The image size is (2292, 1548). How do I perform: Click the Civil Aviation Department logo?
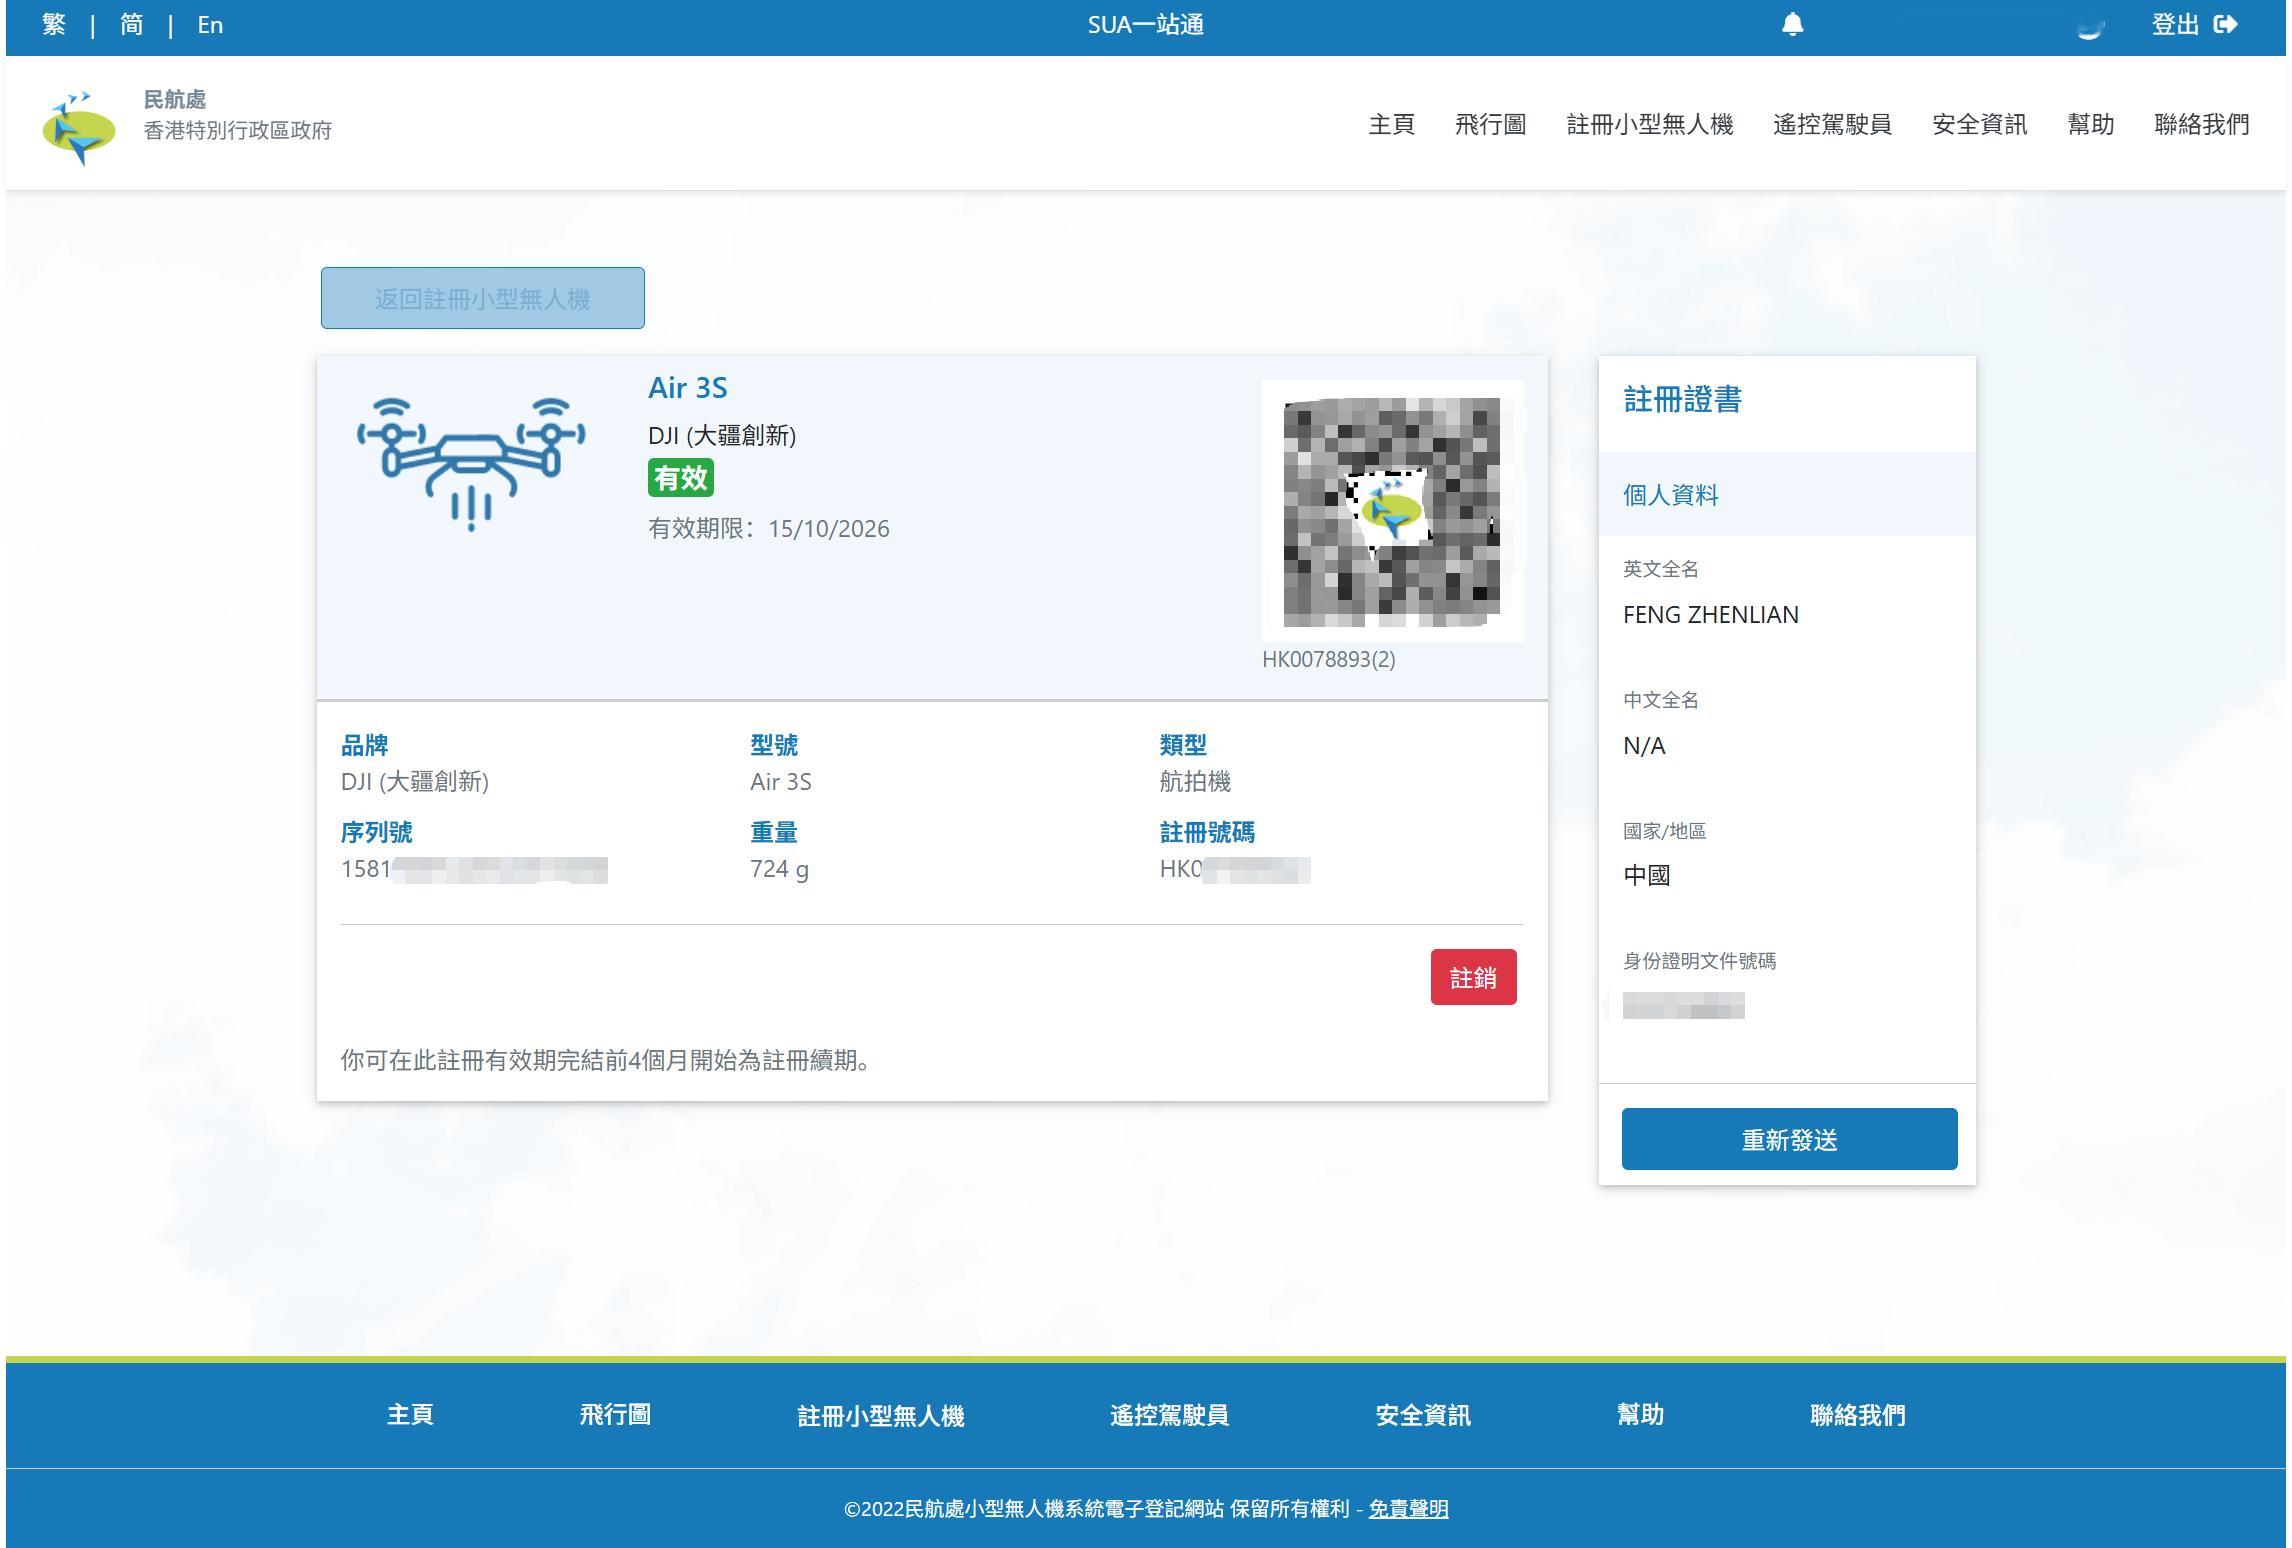click(x=79, y=128)
